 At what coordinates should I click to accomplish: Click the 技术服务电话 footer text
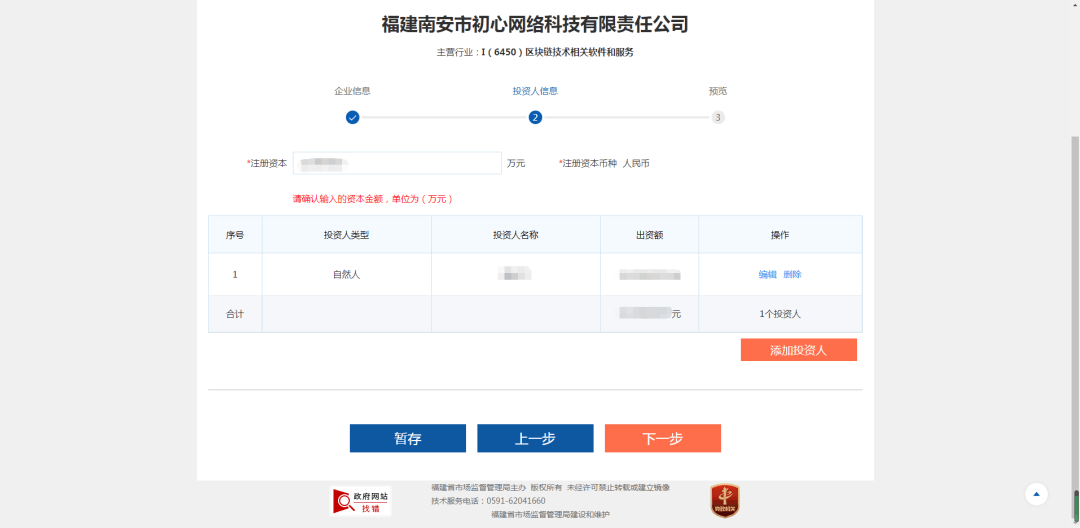tap(488, 501)
